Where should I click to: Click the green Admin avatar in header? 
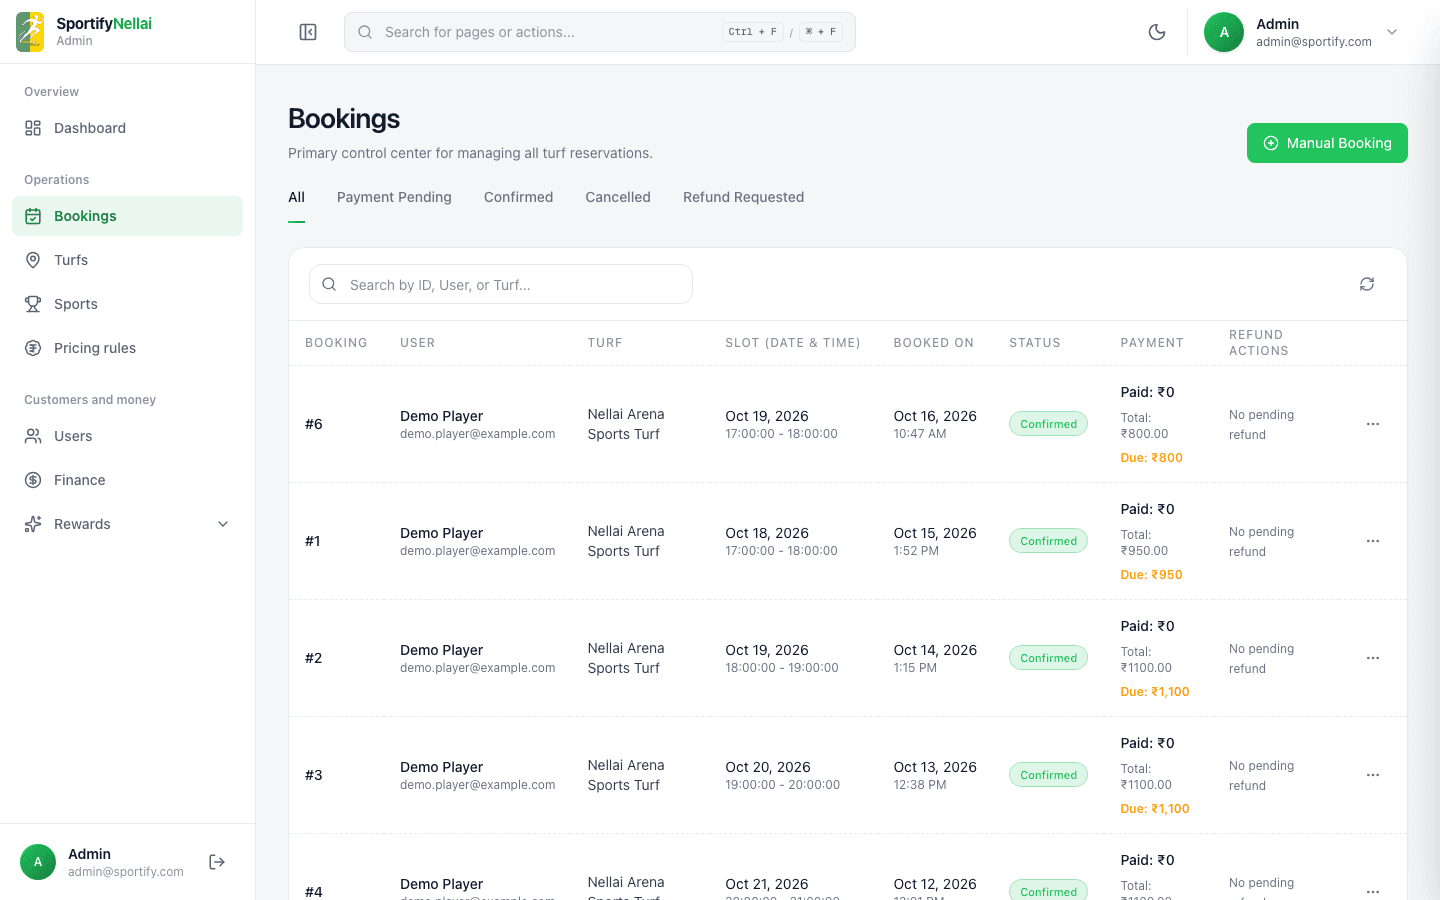pyautogui.click(x=1224, y=32)
